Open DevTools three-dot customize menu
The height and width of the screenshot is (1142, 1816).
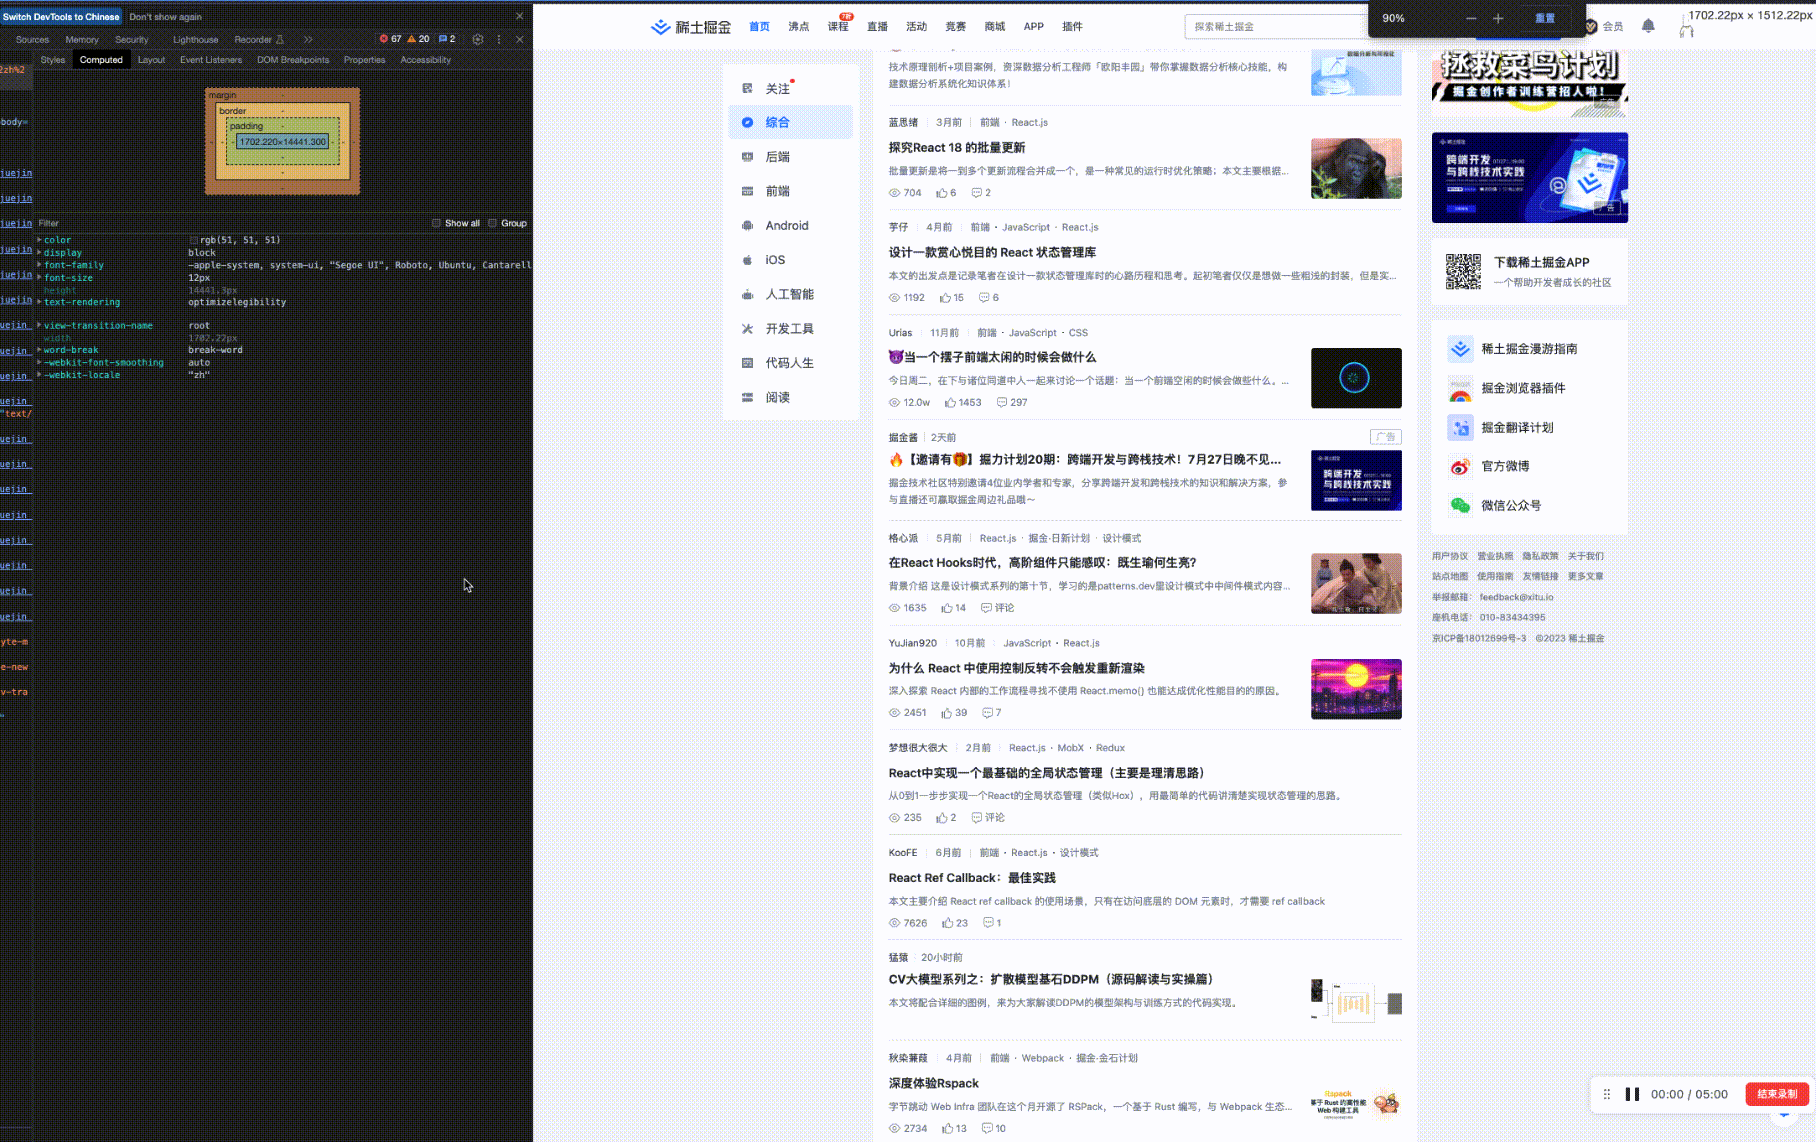pyautogui.click(x=499, y=39)
